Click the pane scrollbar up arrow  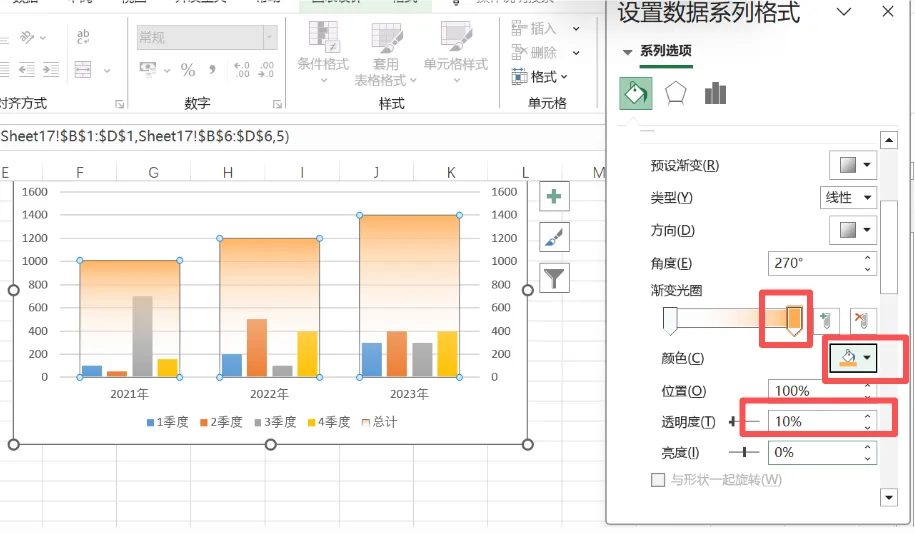(889, 140)
